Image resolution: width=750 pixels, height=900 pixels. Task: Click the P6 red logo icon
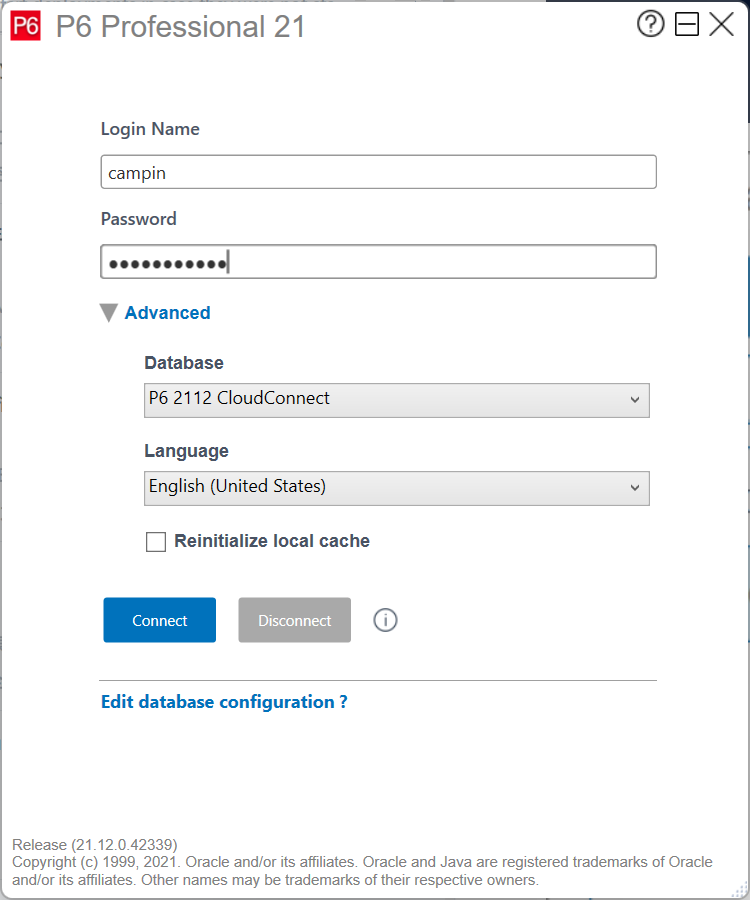26,26
